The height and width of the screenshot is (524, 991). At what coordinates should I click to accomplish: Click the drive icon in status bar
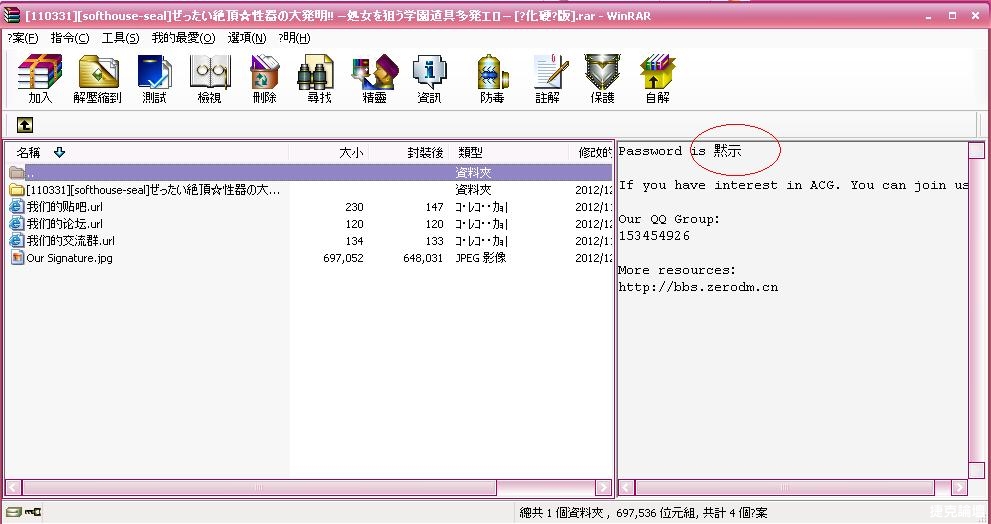pos(13,513)
